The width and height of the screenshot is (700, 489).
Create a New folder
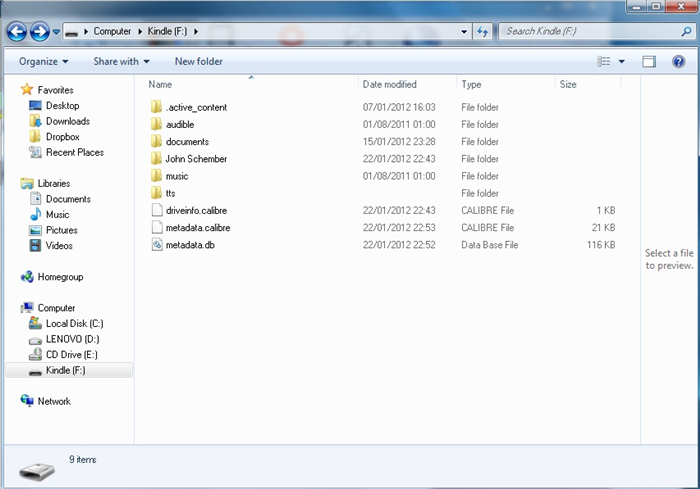[x=199, y=62]
